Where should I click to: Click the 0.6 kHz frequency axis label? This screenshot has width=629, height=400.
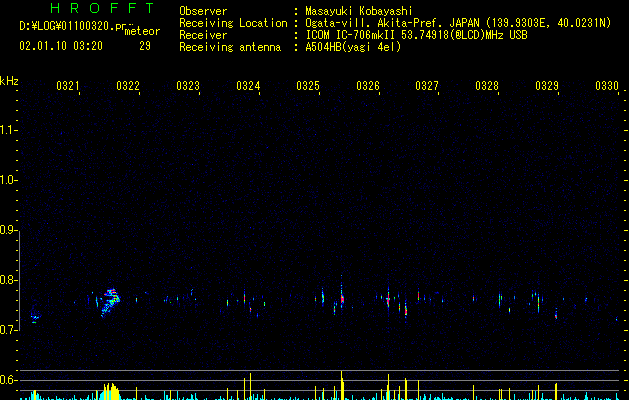(8, 380)
